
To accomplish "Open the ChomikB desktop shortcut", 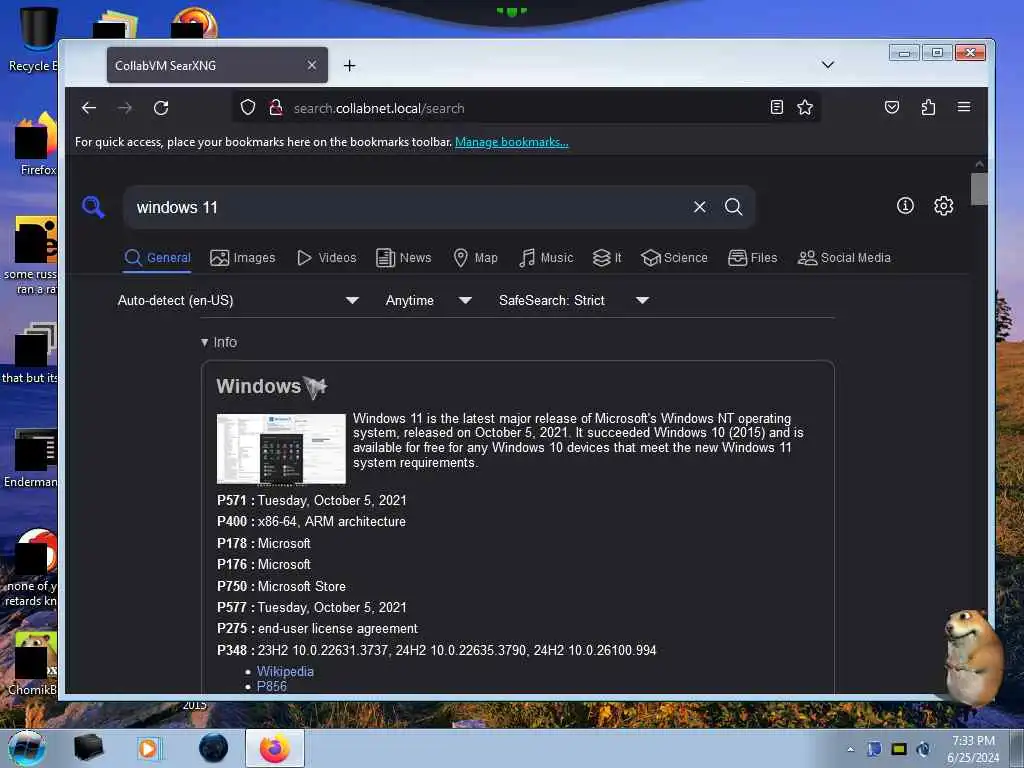I will click(x=33, y=665).
